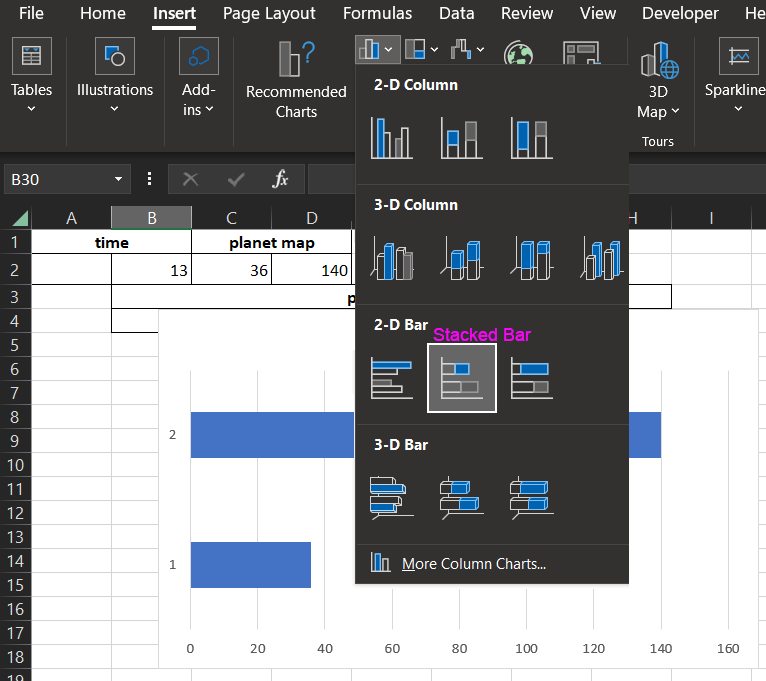Screen dimensions: 766x681
Task: Select the 2-D Clustered Bar chart icon
Action: pyautogui.click(x=391, y=378)
